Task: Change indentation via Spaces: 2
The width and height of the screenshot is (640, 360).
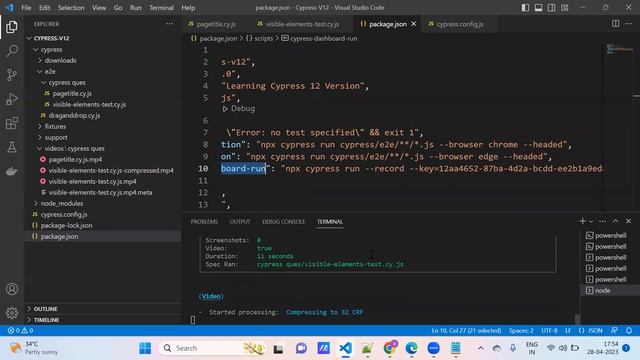Action: (521, 330)
